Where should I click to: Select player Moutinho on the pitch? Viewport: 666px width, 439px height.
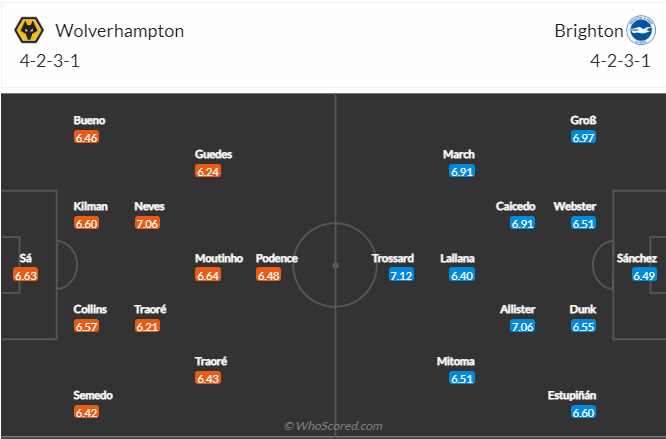point(219,259)
